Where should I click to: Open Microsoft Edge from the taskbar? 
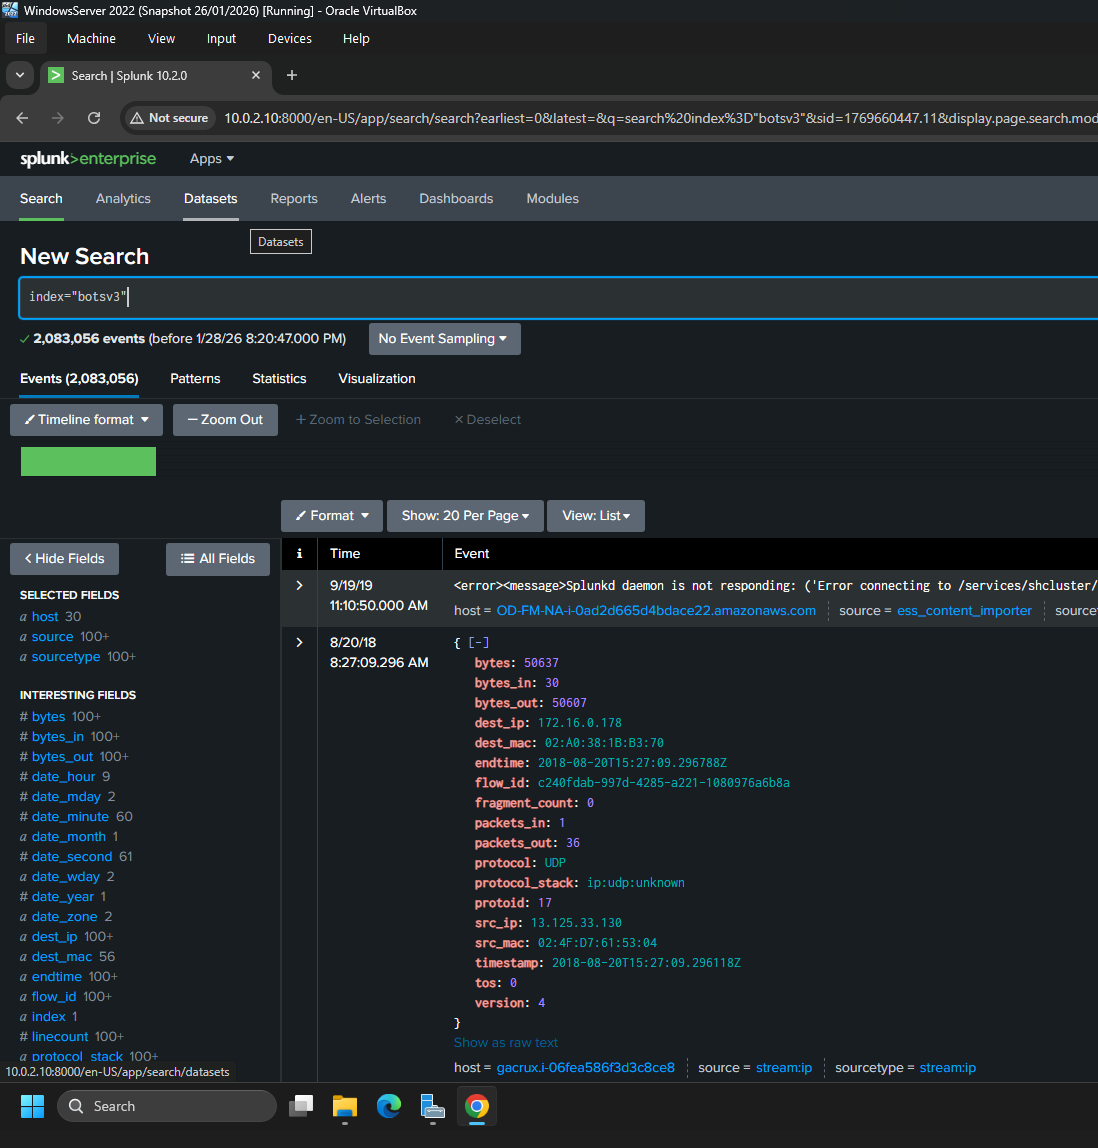click(x=389, y=1106)
